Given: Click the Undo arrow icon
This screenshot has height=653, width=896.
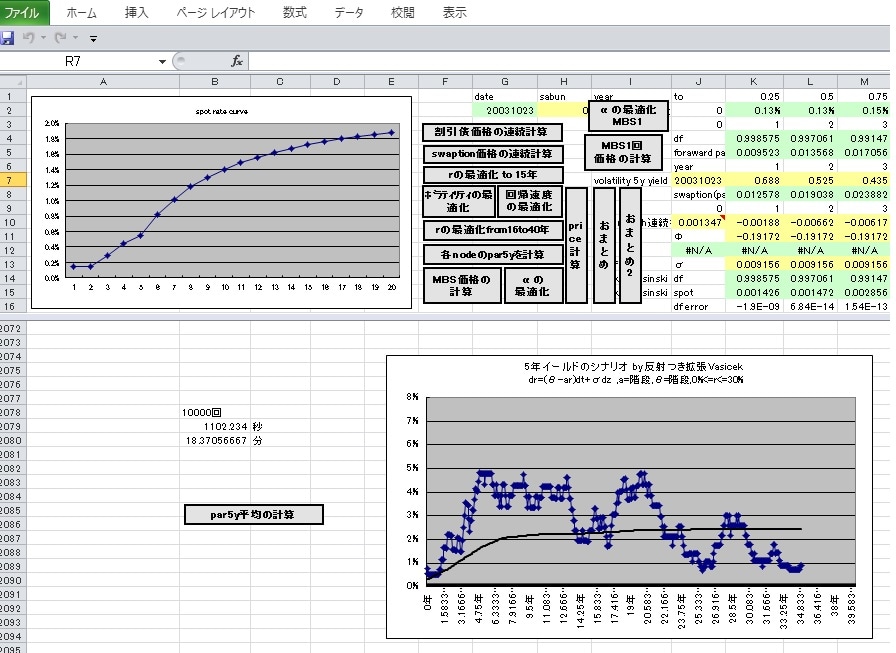Looking at the screenshot, I should [28, 38].
